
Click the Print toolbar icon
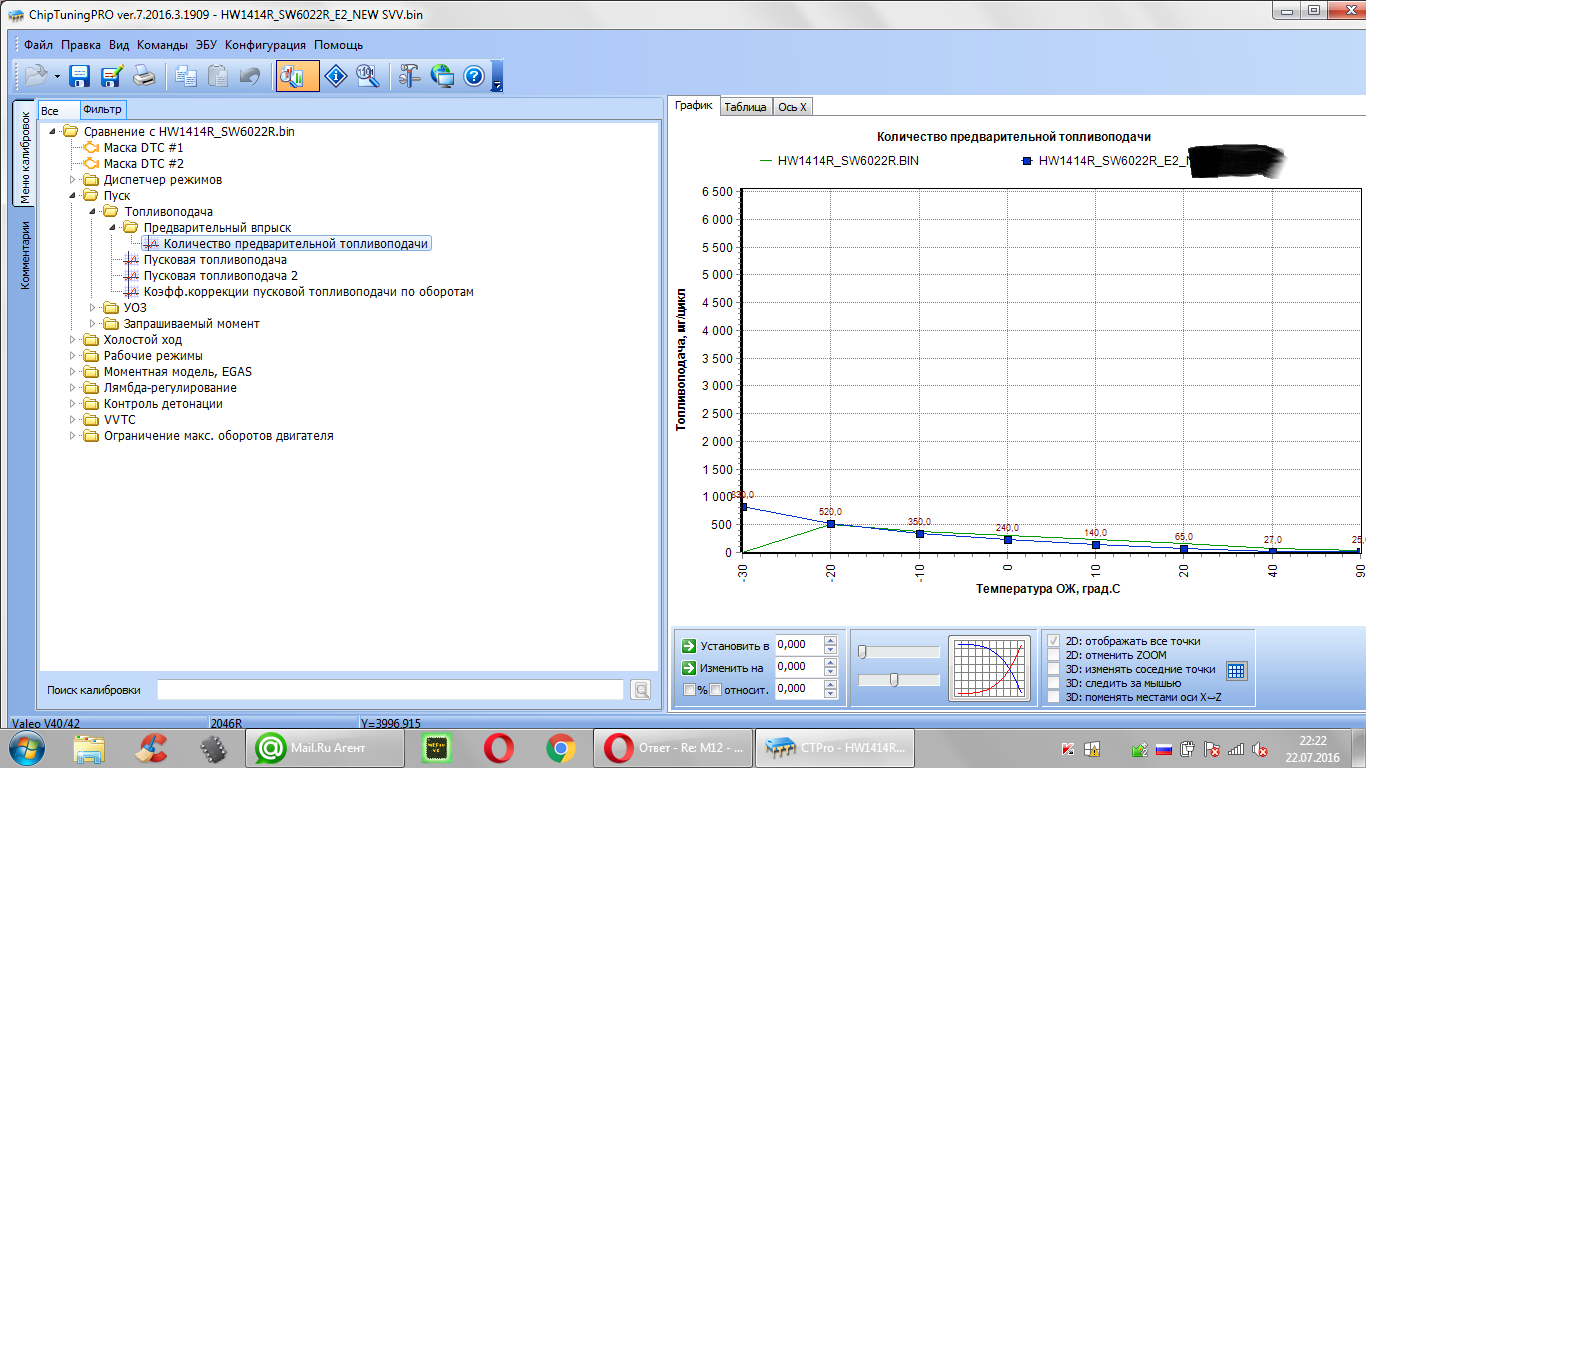pyautogui.click(x=144, y=76)
